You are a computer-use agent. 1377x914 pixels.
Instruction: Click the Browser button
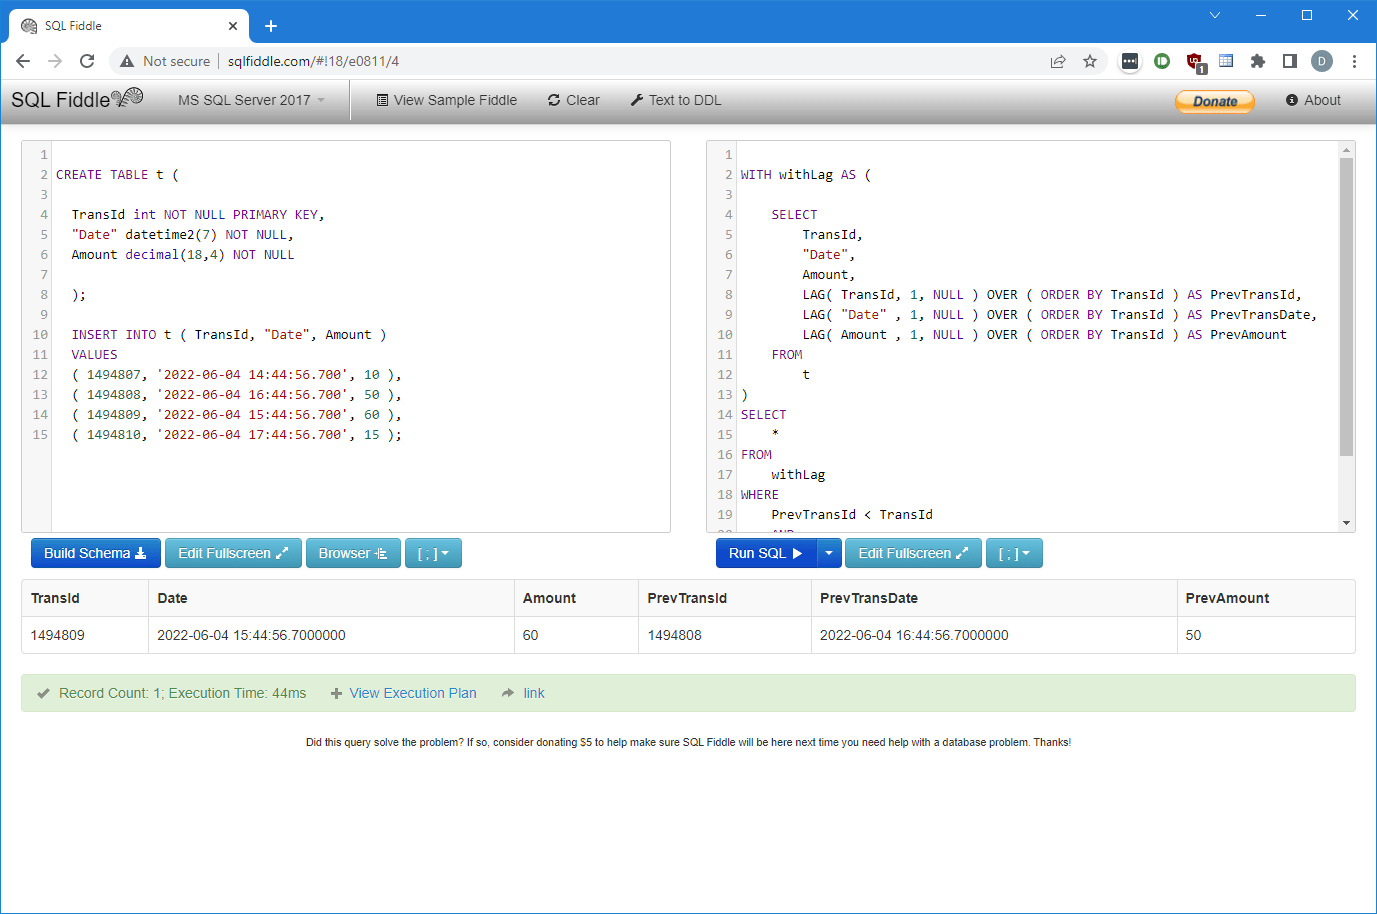[353, 553]
